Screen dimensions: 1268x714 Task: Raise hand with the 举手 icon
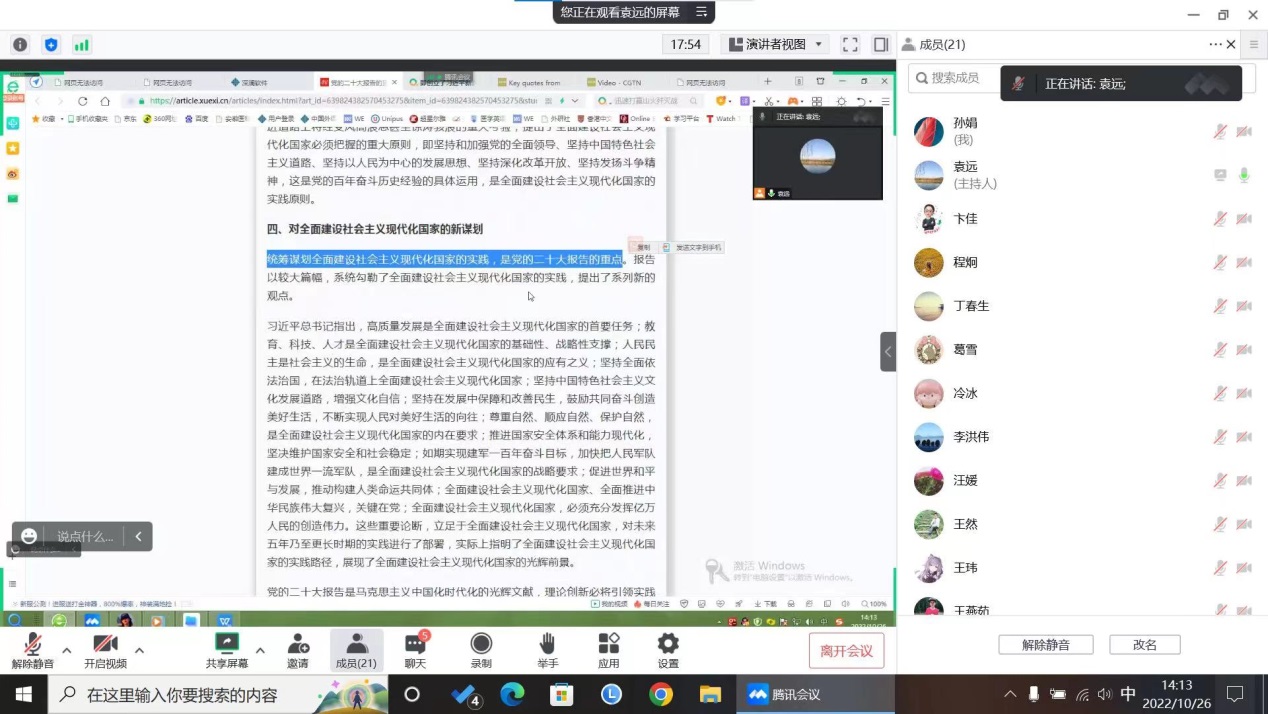[x=547, y=650]
